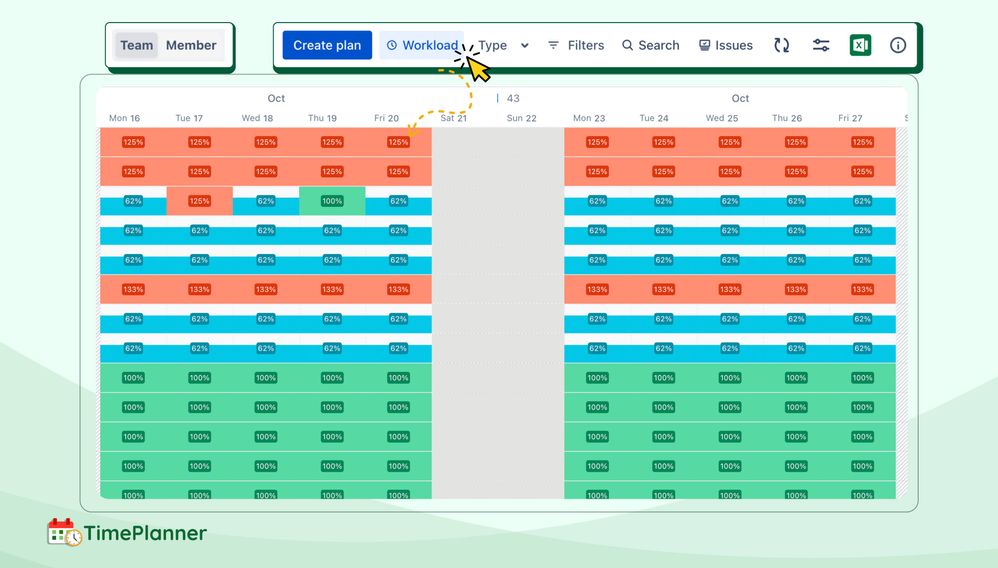The height and width of the screenshot is (568, 998).
Task: Switch to the Member view
Action: [191, 45]
